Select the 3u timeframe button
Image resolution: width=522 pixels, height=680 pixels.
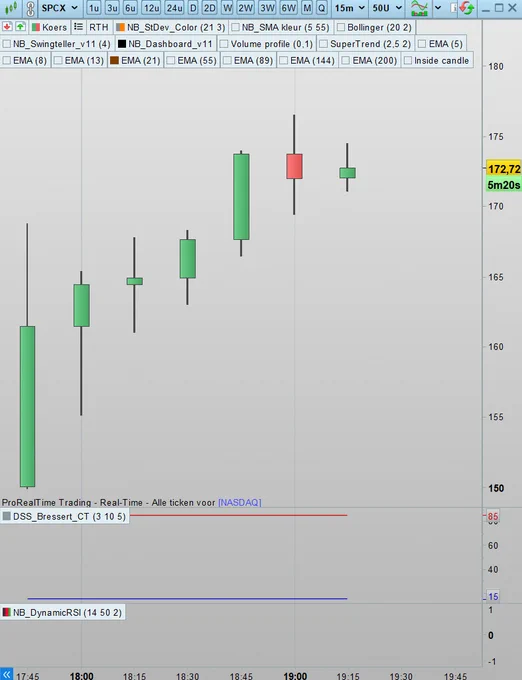(x=112, y=8)
